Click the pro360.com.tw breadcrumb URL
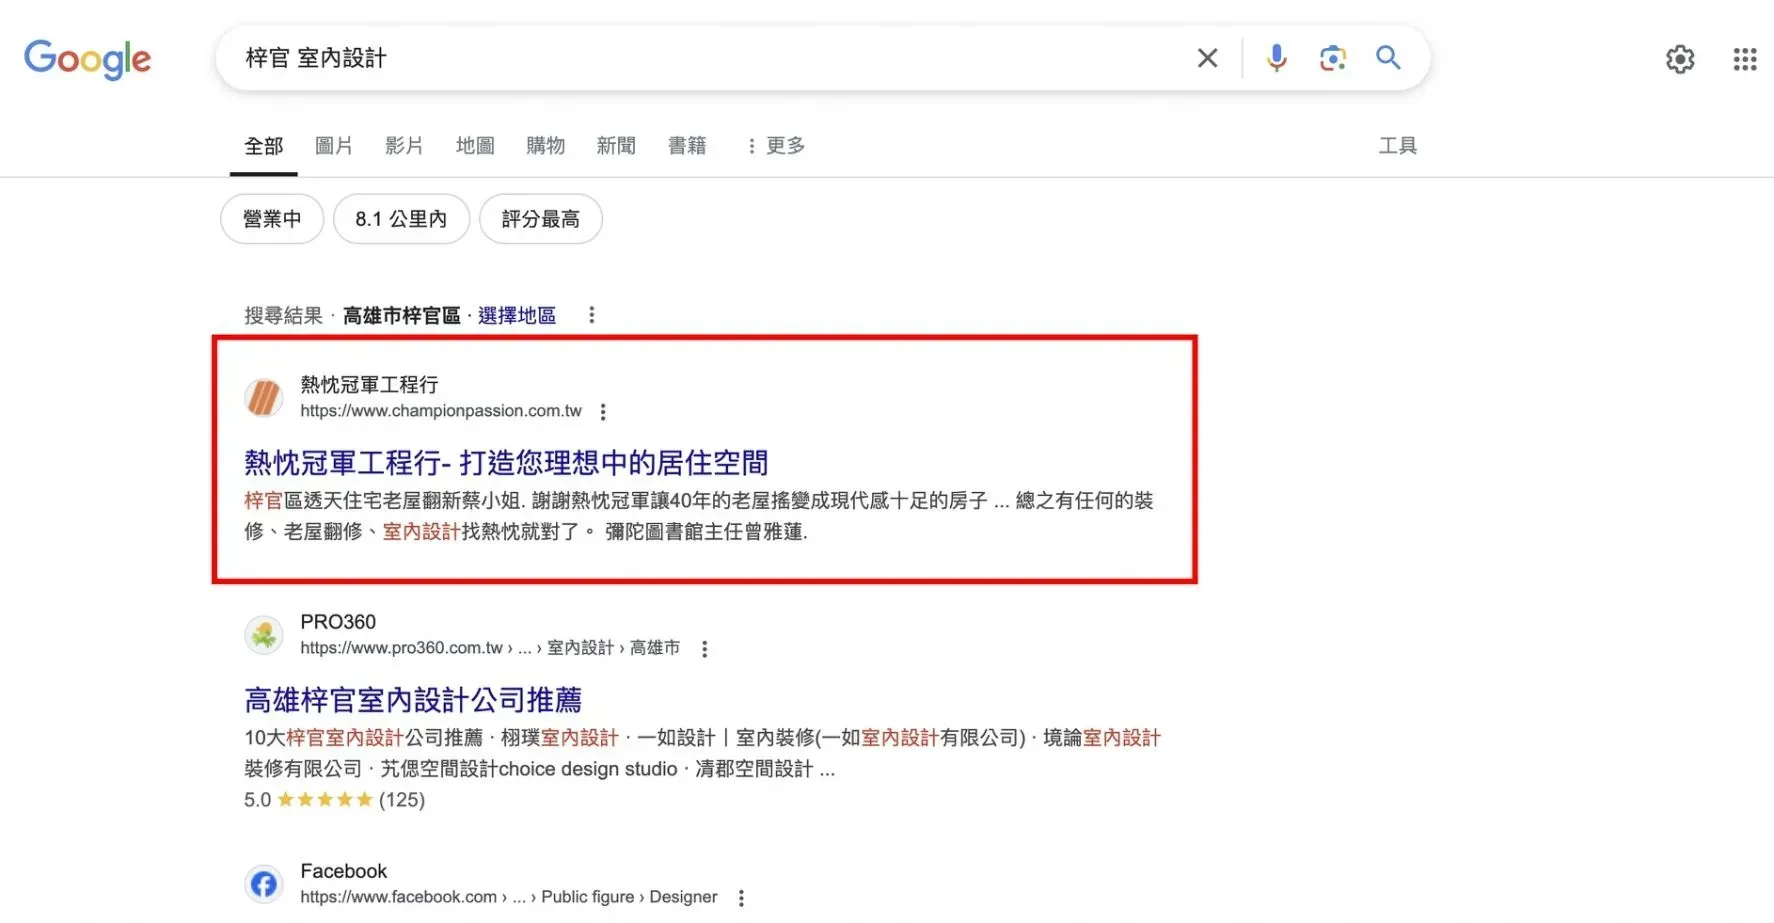 pyautogui.click(x=490, y=648)
